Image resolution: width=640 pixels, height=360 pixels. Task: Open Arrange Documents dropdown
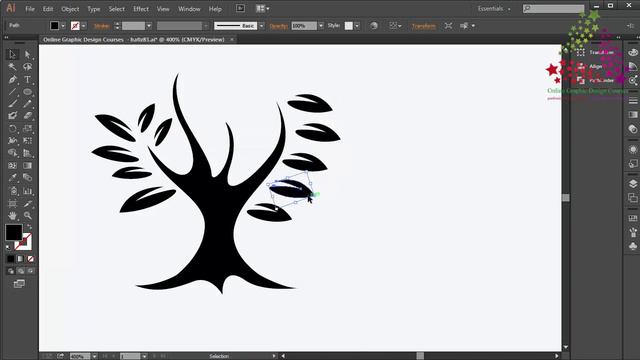pyautogui.click(x=262, y=9)
